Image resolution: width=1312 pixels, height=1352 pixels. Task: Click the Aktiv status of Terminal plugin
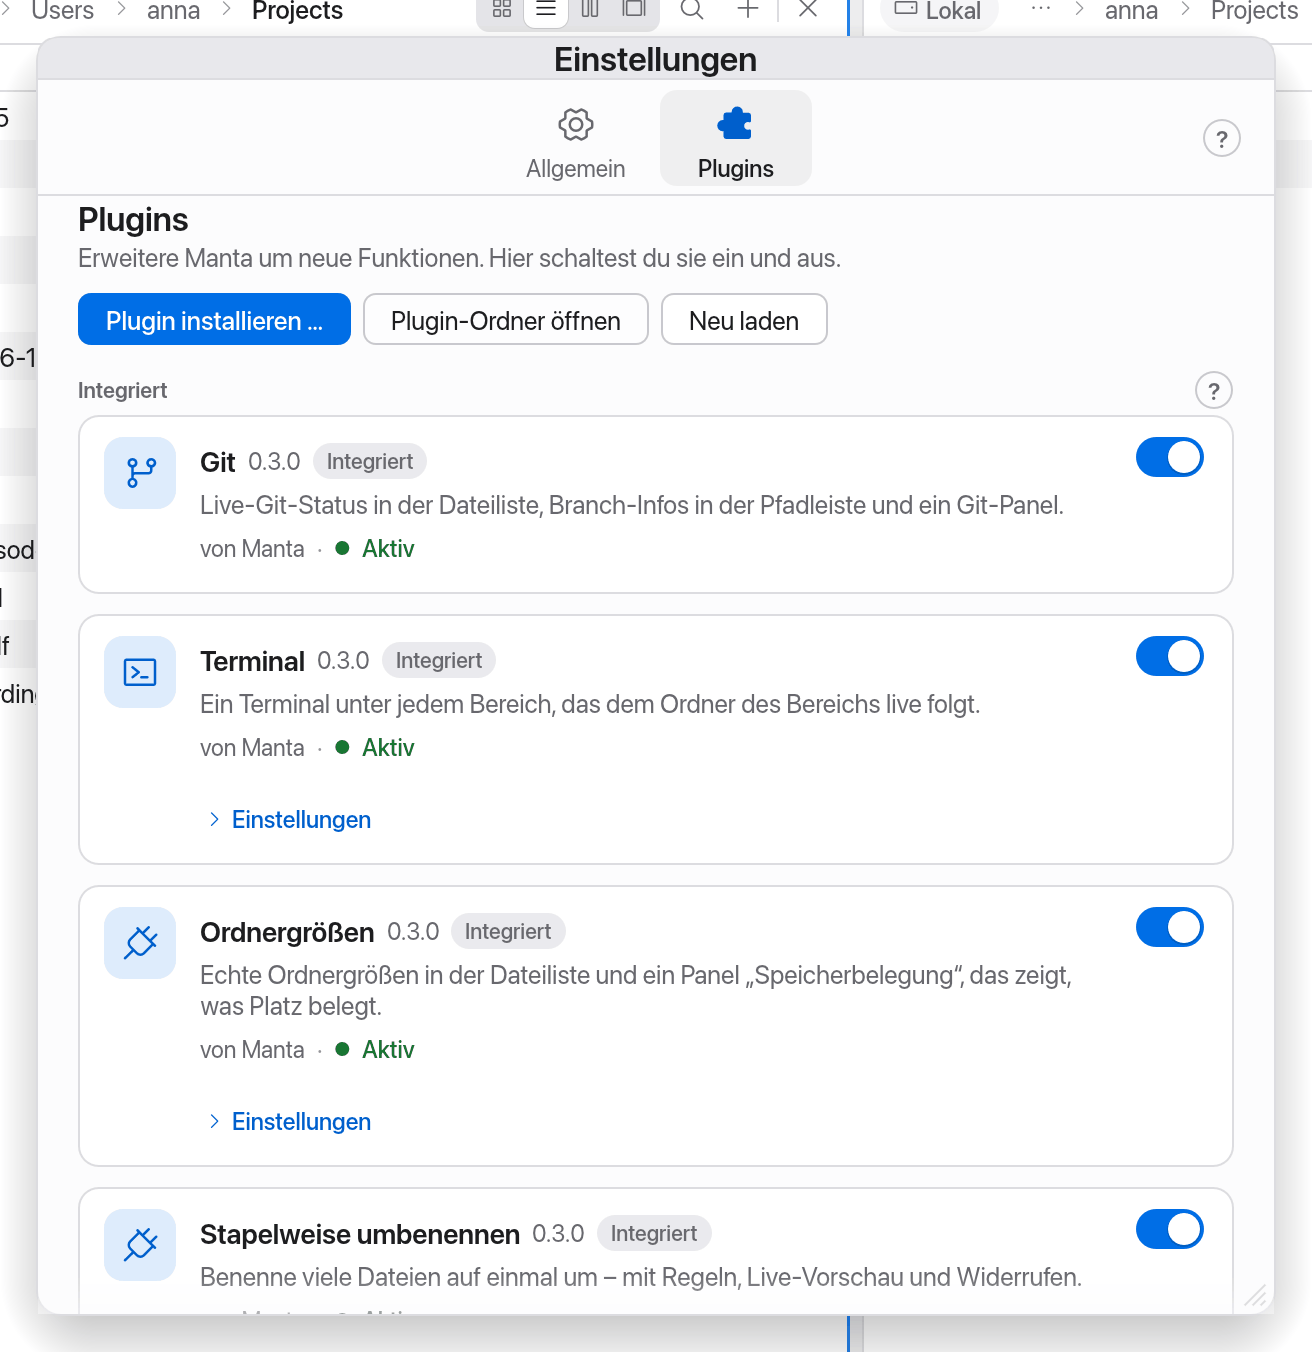(375, 748)
